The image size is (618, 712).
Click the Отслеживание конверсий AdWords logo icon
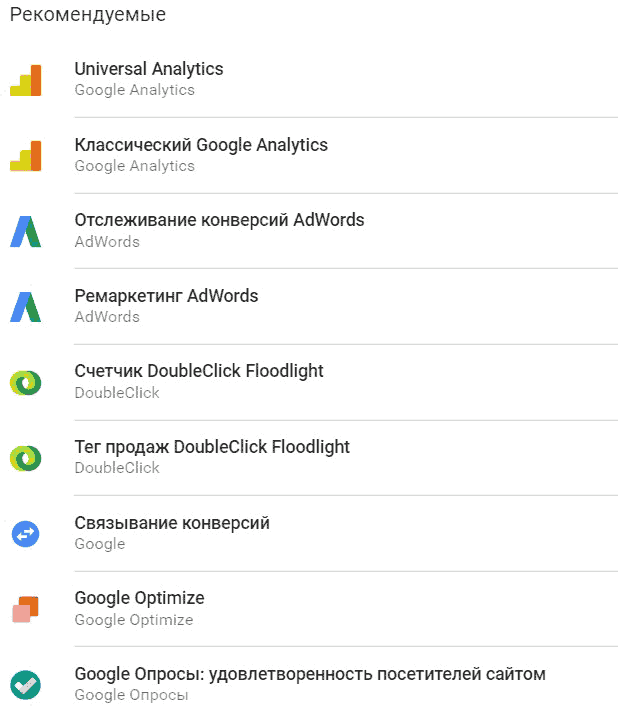[26, 231]
